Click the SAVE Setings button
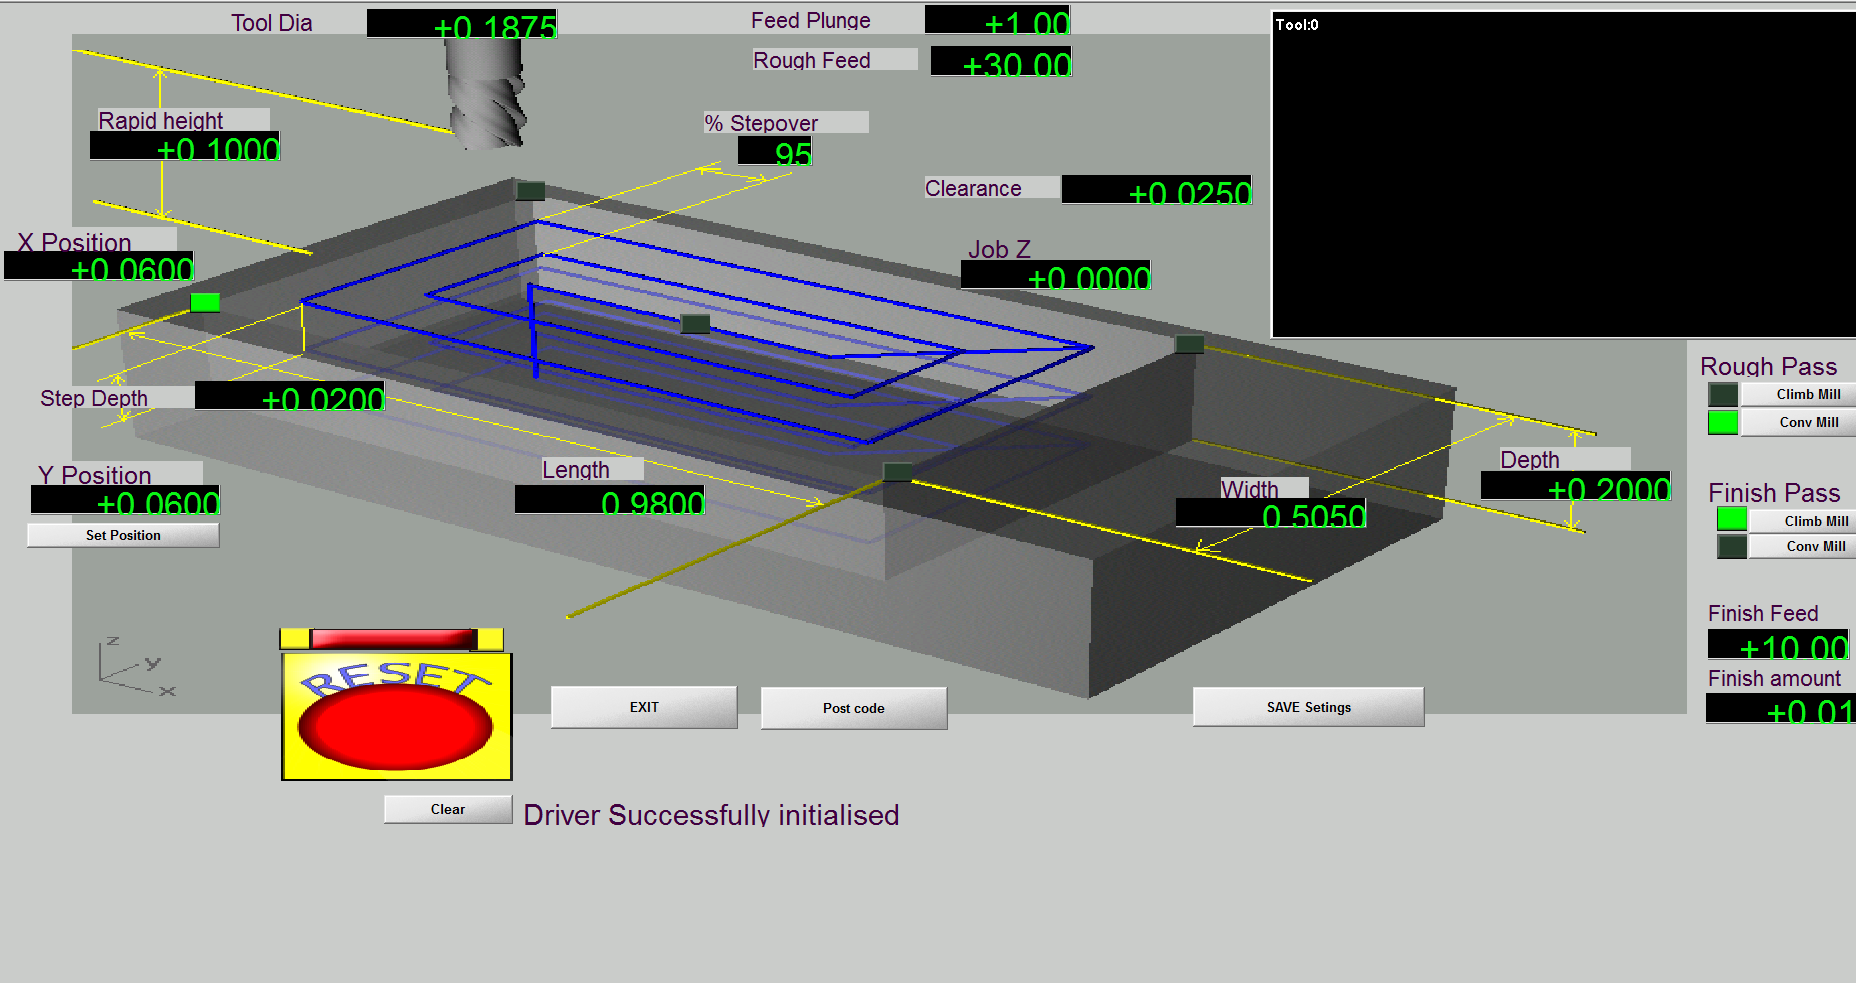The height and width of the screenshot is (983, 1856). coord(1309,707)
